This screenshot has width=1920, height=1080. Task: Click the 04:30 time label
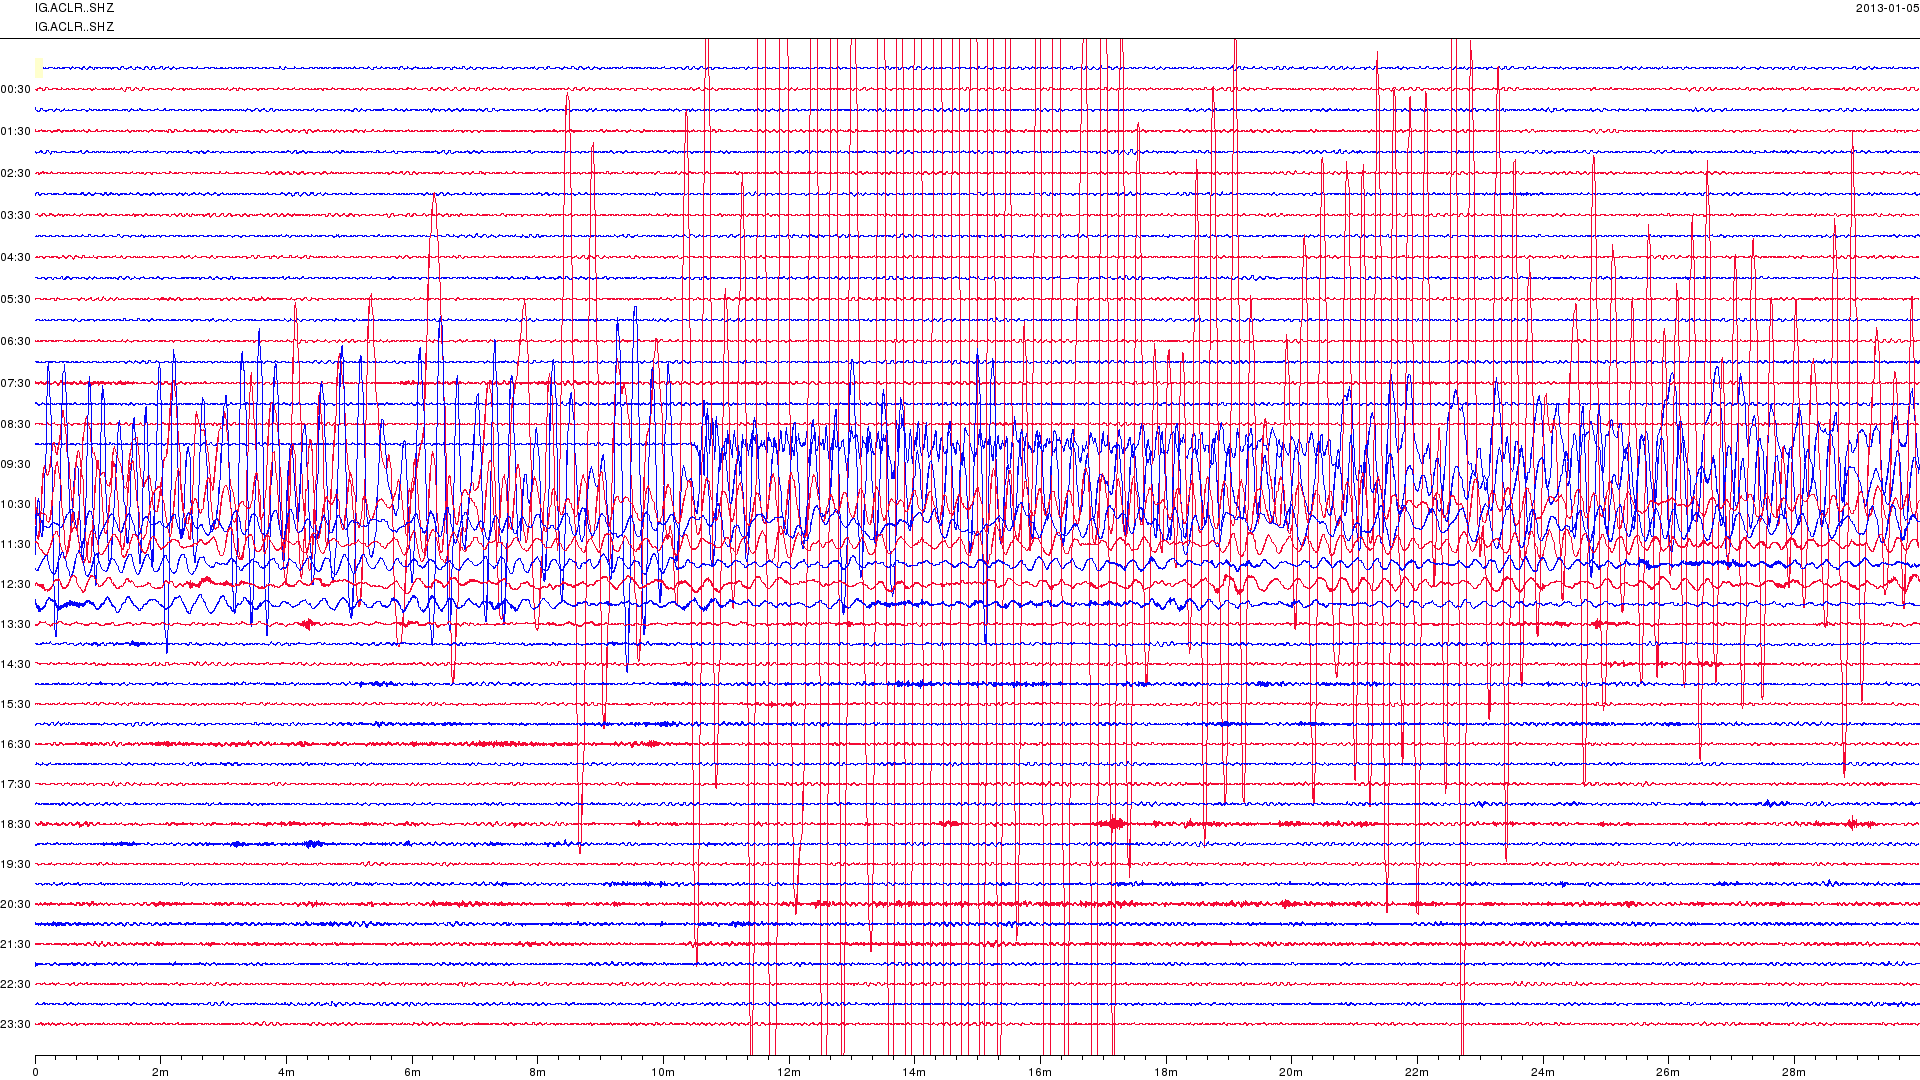coord(16,258)
